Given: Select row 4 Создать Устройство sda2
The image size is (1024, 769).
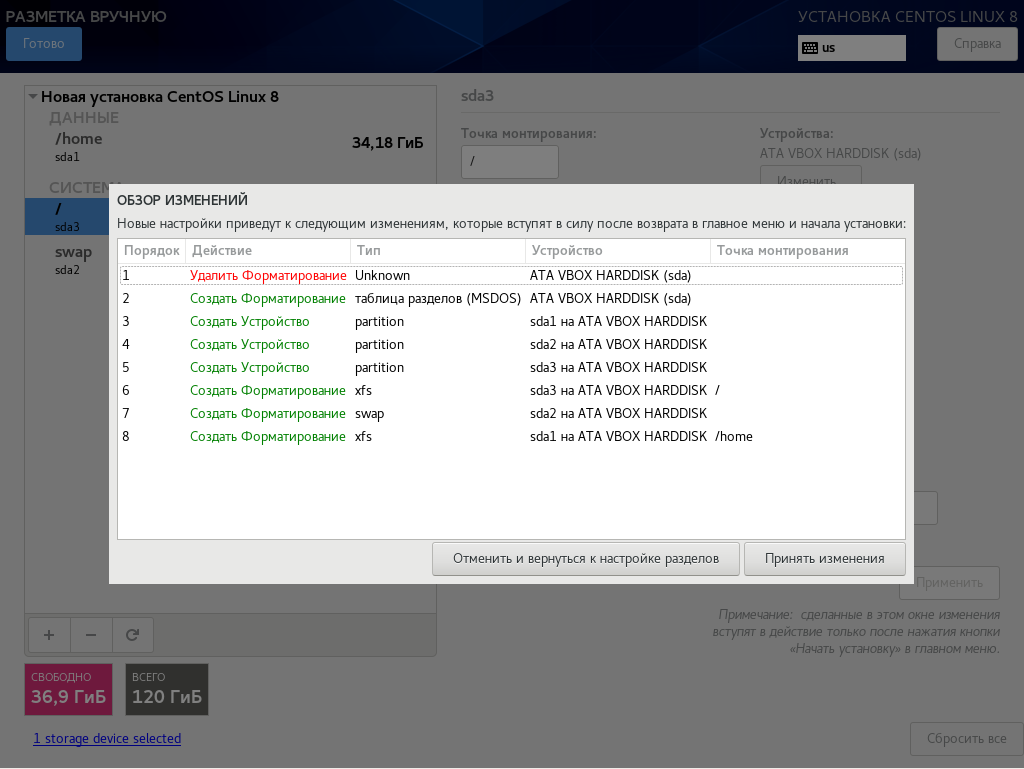Looking at the screenshot, I should [511, 345].
